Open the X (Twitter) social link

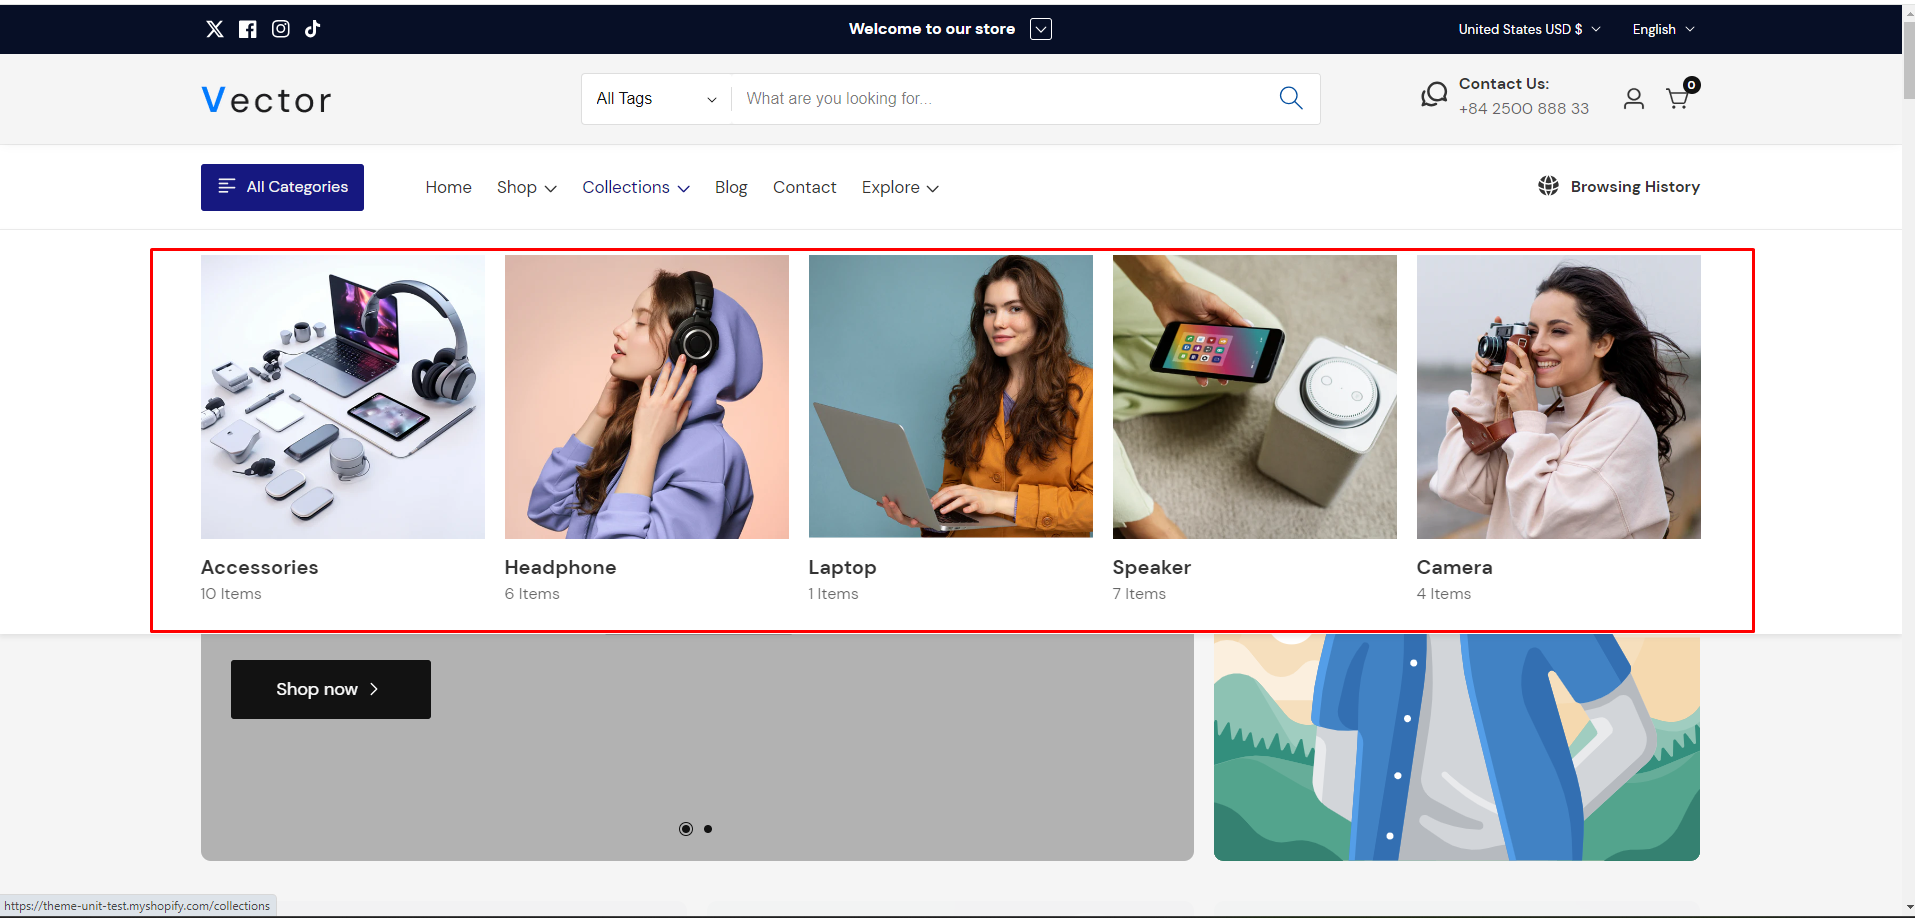tap(215, 29)
